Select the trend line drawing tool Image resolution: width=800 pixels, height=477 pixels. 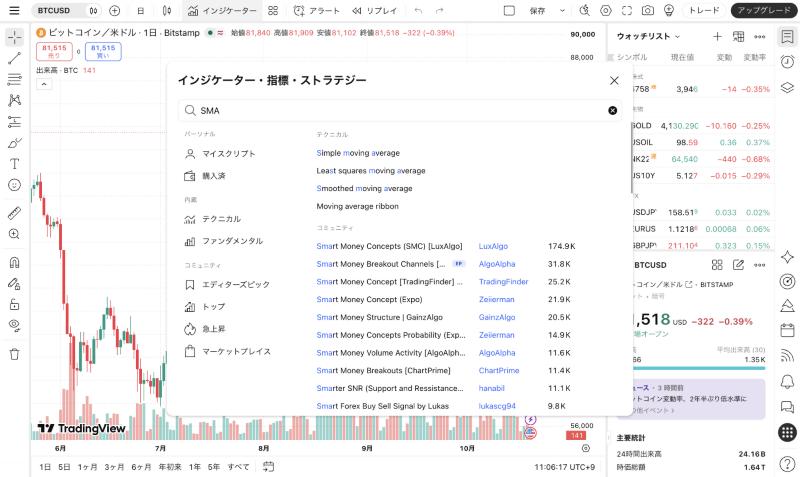tap(14, 58)
